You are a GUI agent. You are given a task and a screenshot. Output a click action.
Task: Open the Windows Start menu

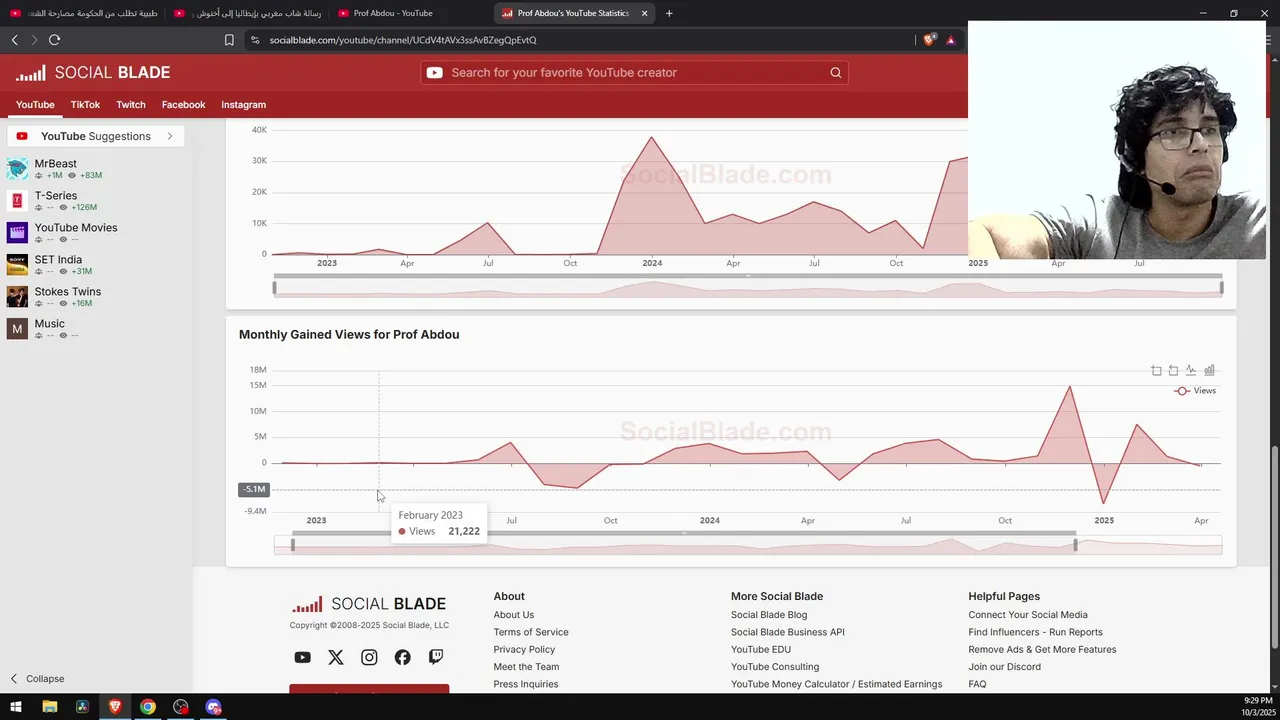16,707
